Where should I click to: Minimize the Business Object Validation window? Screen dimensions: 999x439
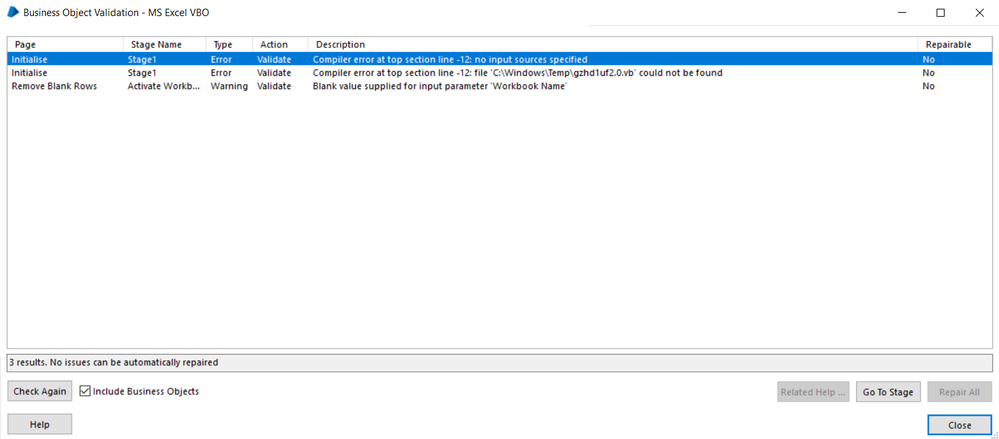coord(902,13)
